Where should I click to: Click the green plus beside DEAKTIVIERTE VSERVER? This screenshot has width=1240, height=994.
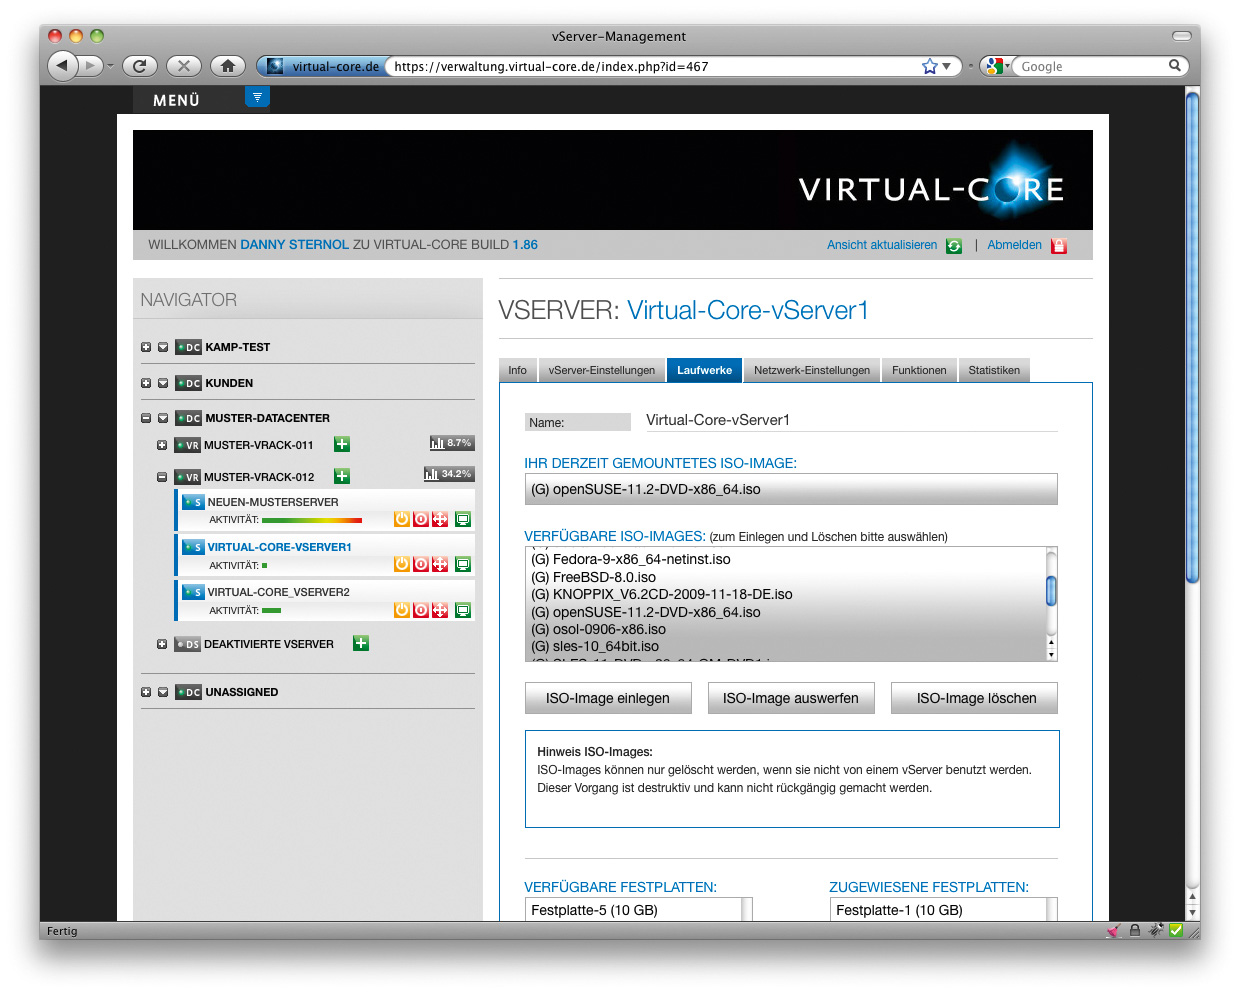coord(360,644)
